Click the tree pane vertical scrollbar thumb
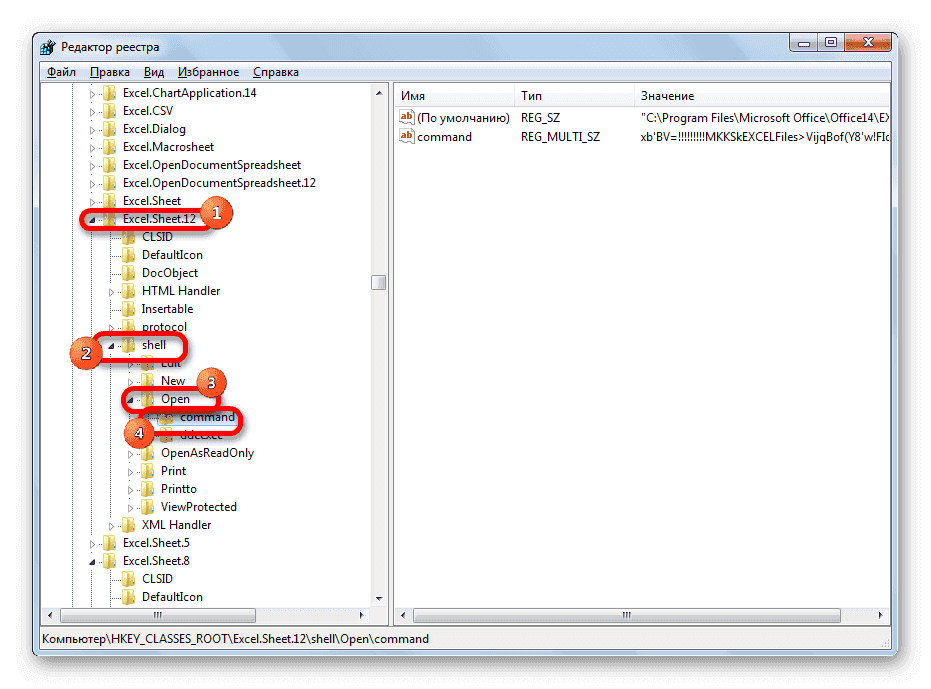This screenshot has width=931, height=689. [x=379, y=282]
